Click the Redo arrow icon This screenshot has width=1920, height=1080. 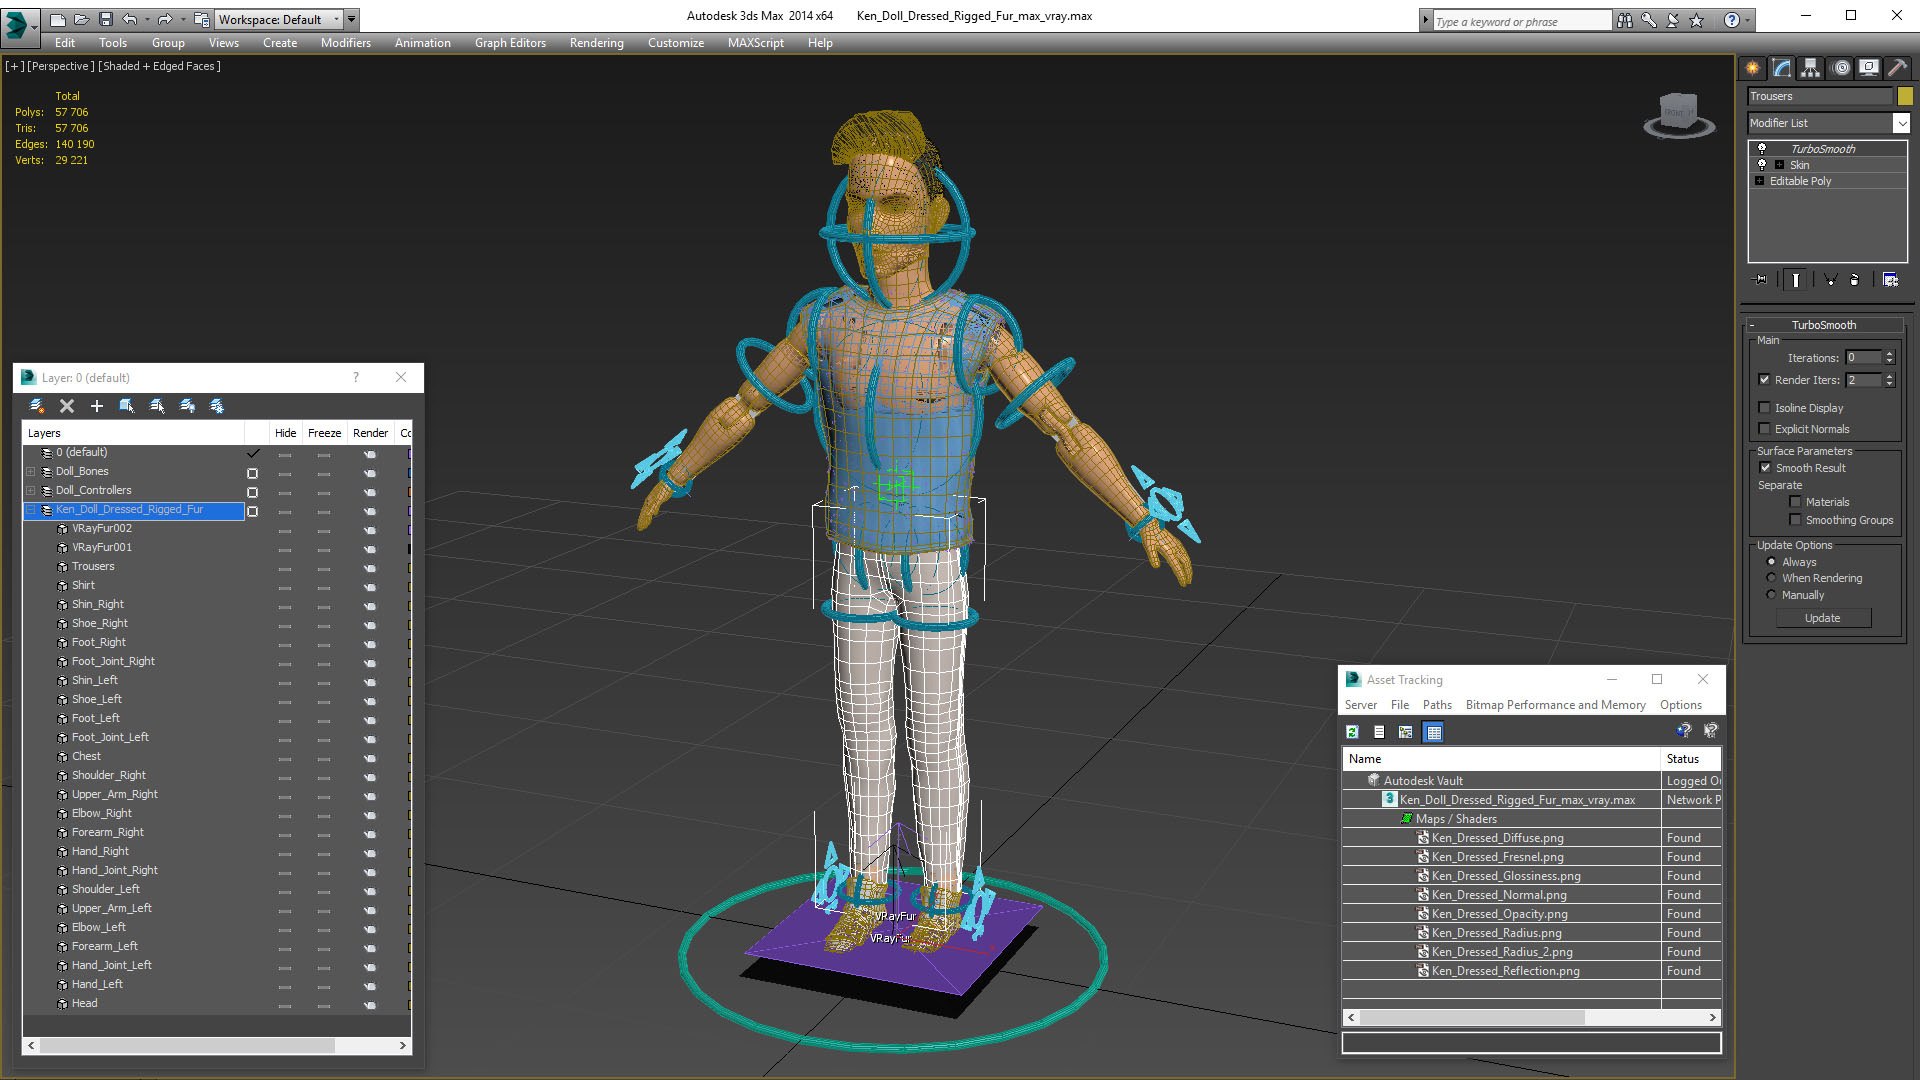point(165,19)
